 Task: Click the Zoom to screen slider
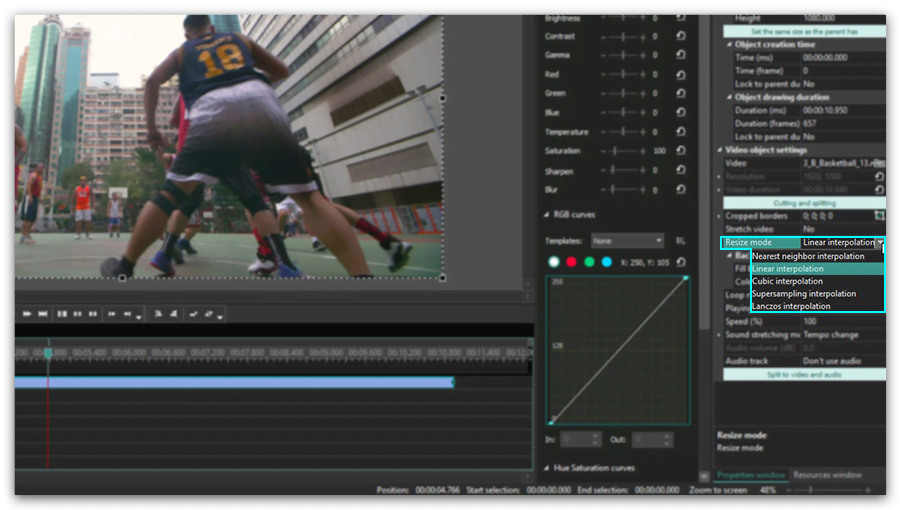830,490
